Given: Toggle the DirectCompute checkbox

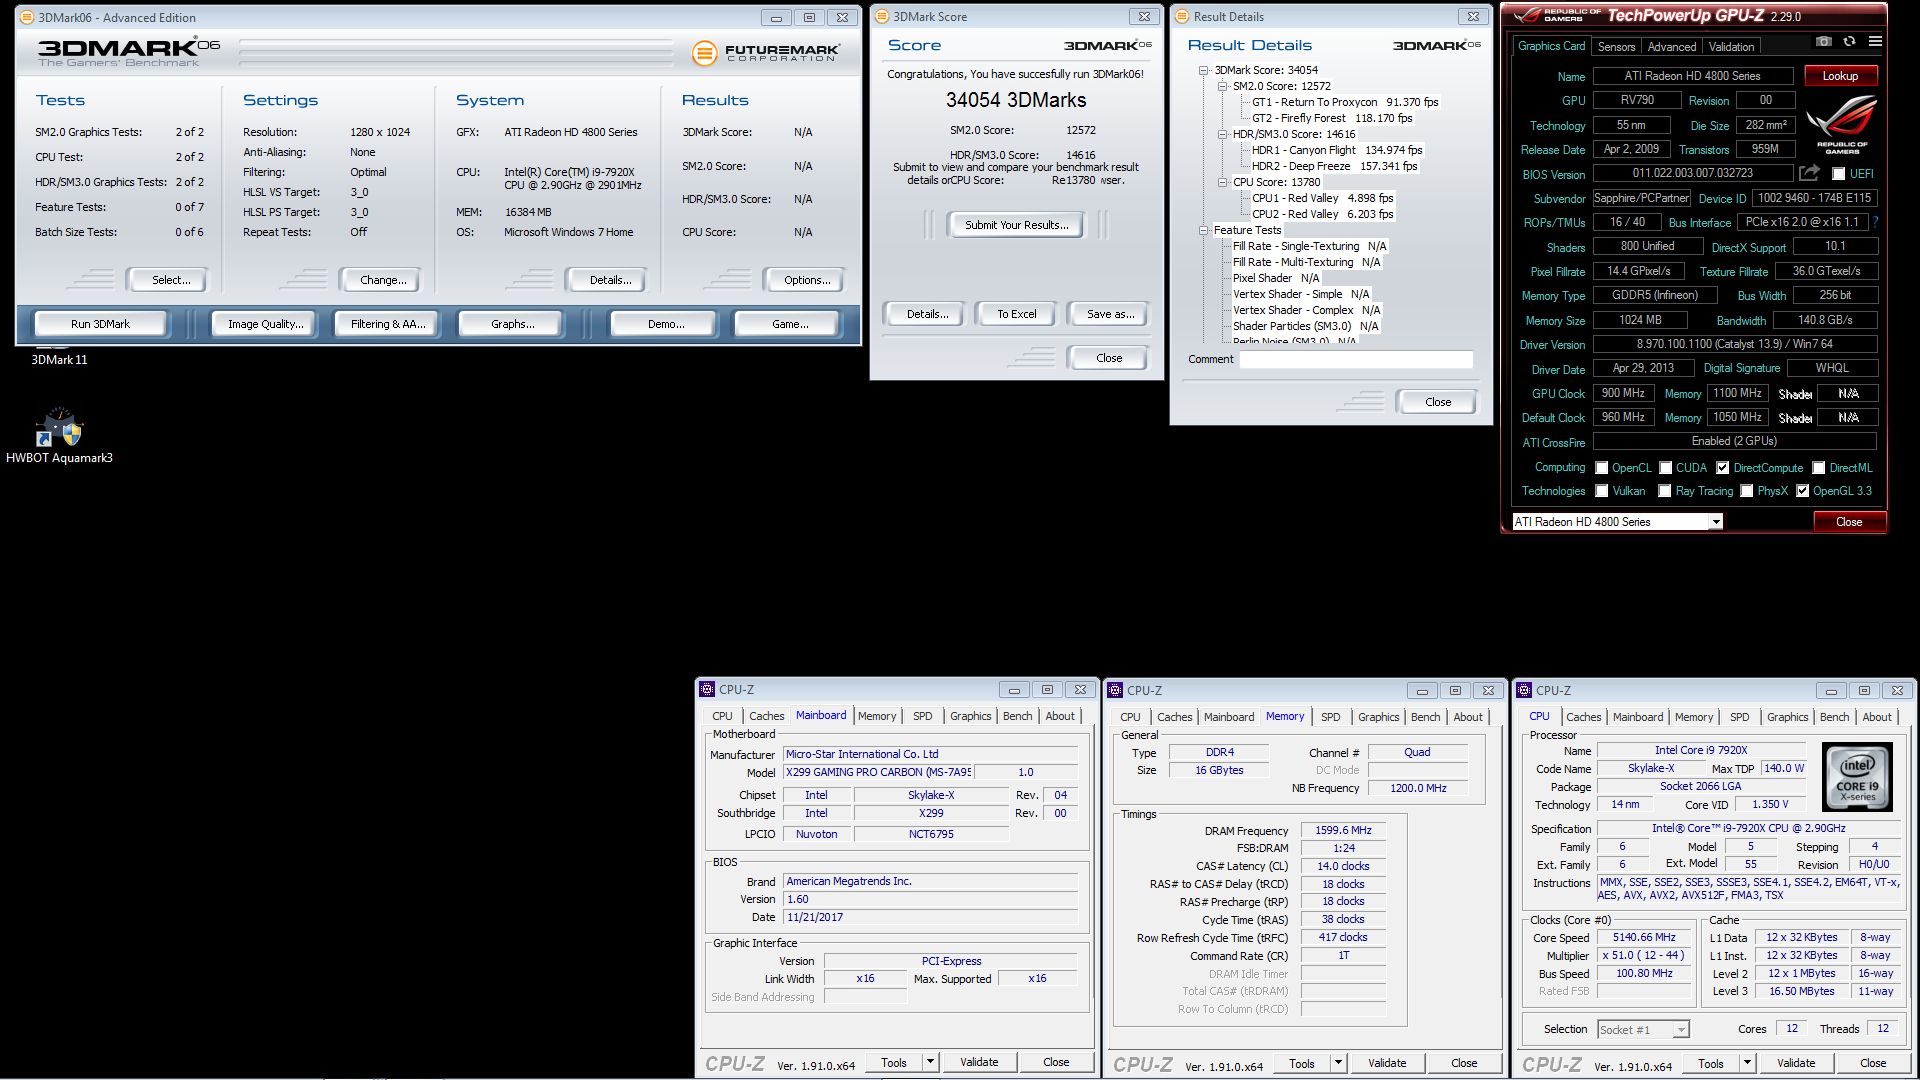Looking at the screenshot, I should point(1723,468).
